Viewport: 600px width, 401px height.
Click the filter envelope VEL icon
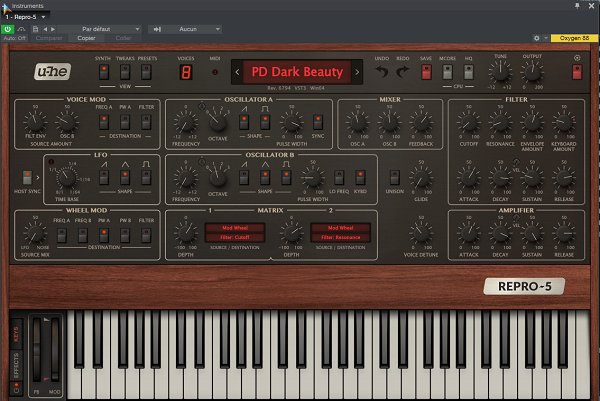516,162
